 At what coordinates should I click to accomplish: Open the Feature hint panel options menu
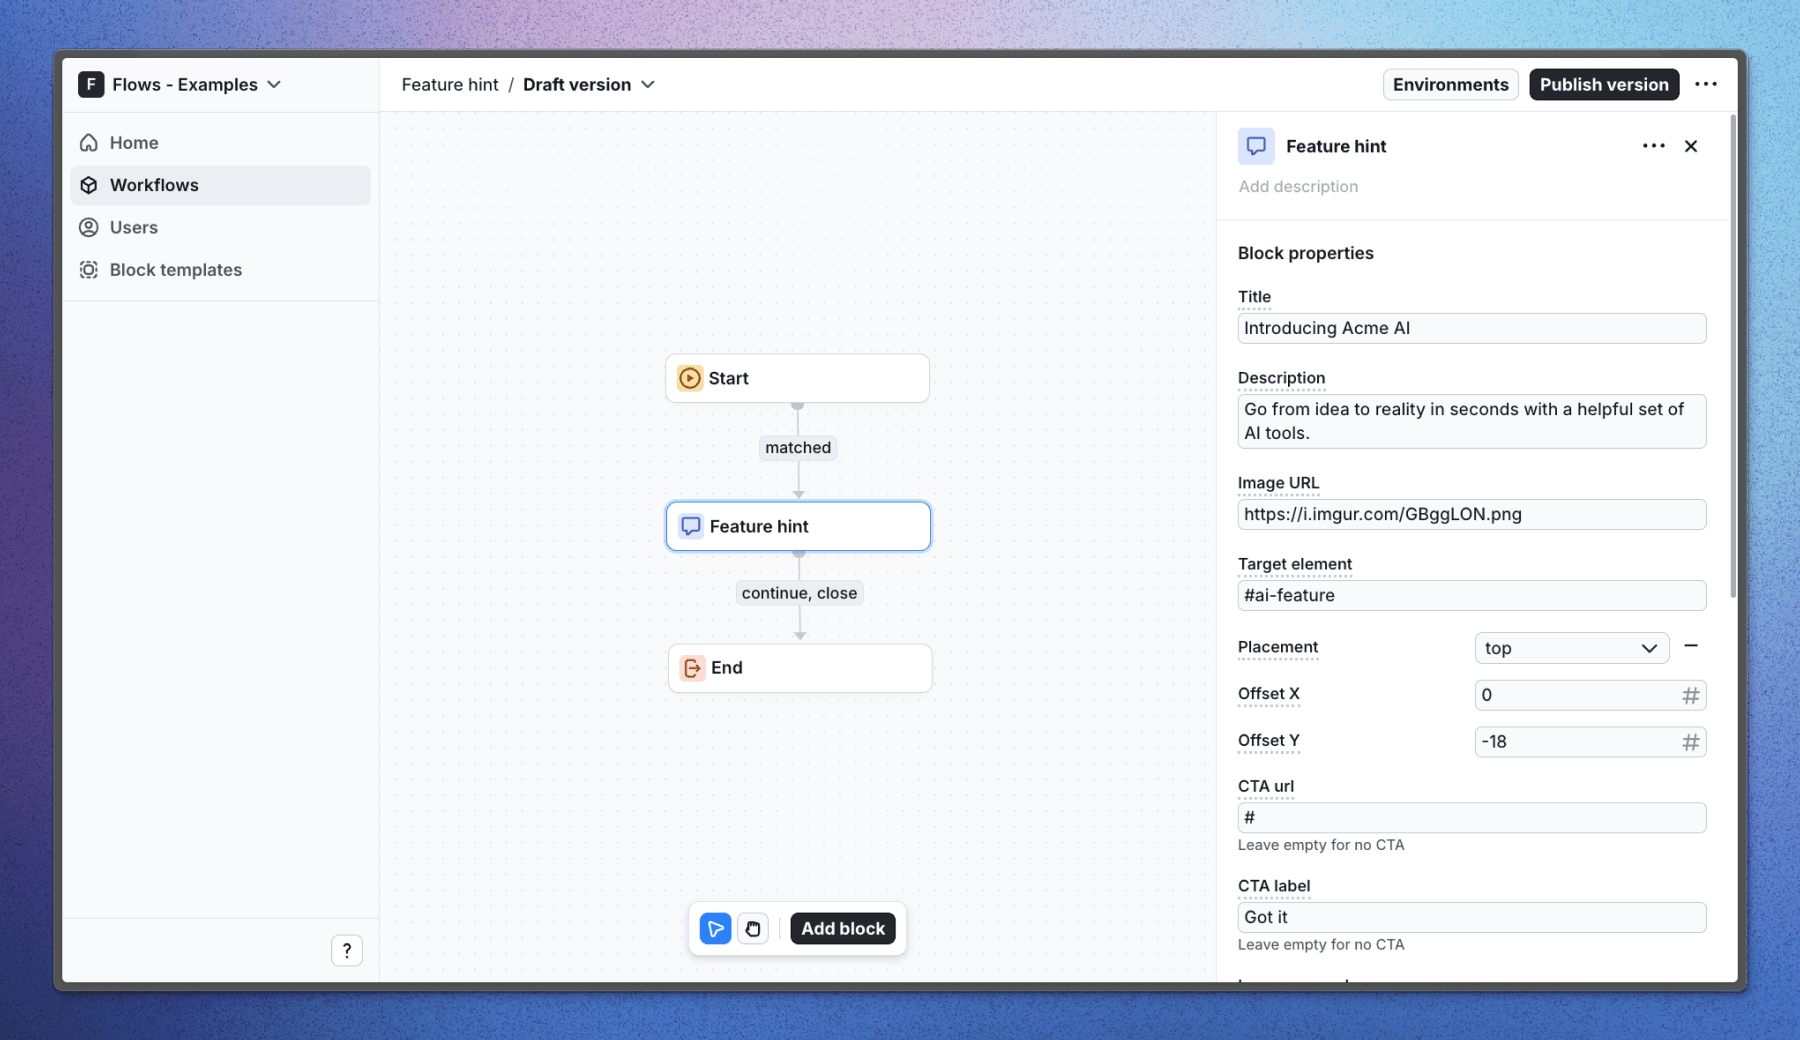point(1653,145)
